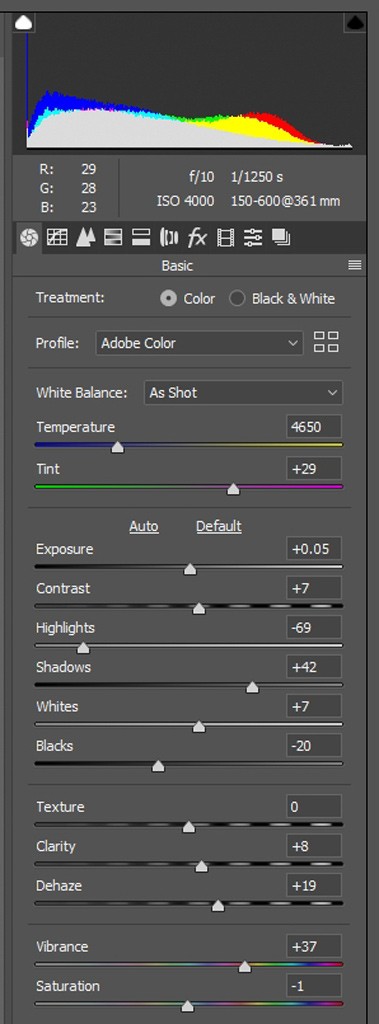Screen dimensions: 379x1024
Task: Open the Basic panel aperture icon tab
Action: 29,238
